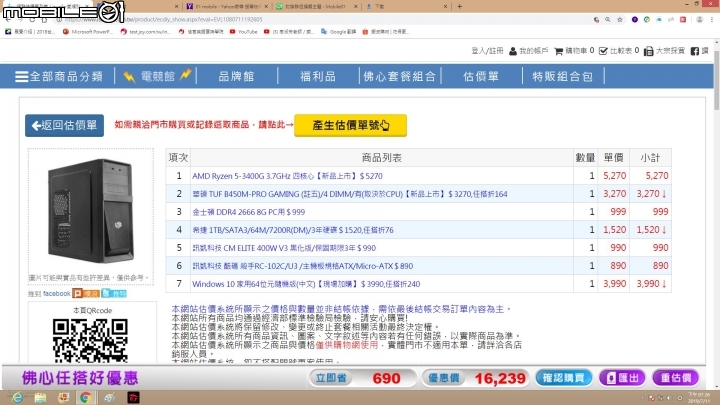The width and height of the screenshot is (720, 405).
Task: Click the 確認購買 confirm purchase button
Action: point(563,378)
